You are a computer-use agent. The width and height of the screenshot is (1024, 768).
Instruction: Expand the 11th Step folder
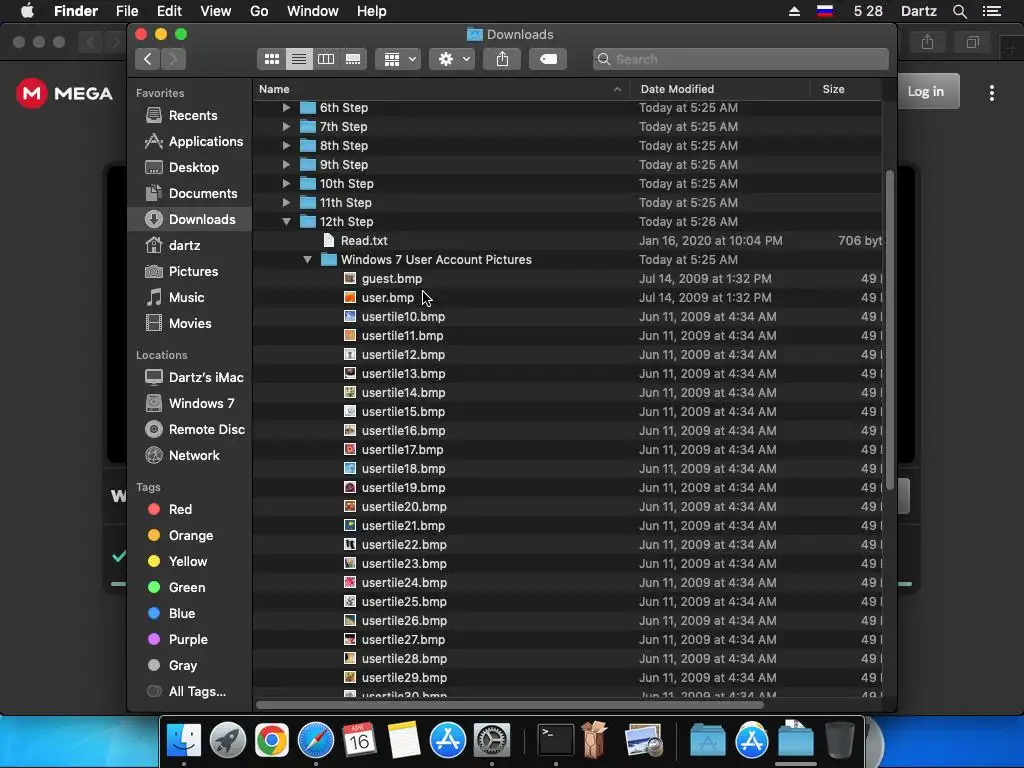(286, 202)
